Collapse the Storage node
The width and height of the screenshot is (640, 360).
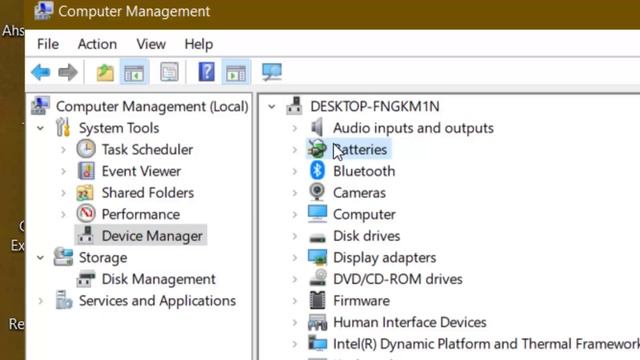(40, 258)
